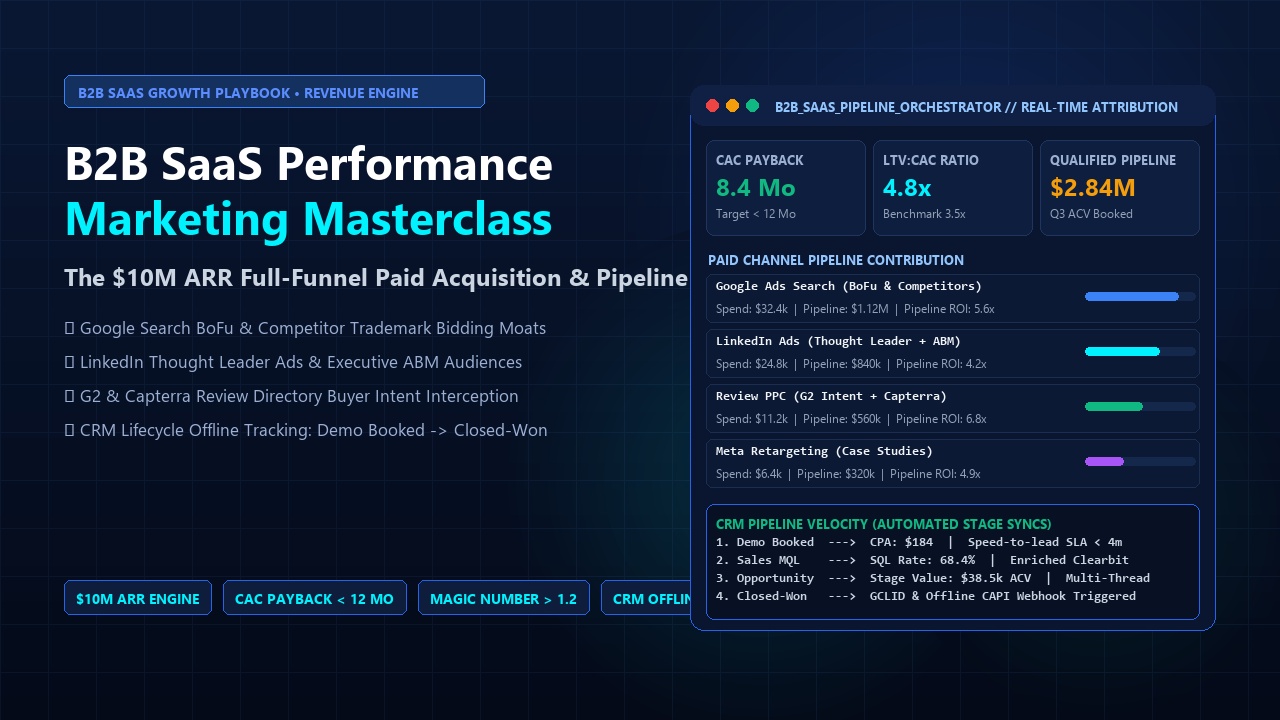Click the '2. Sales MQL' velocity line
1280x720 pixels.
coord(922,560)
